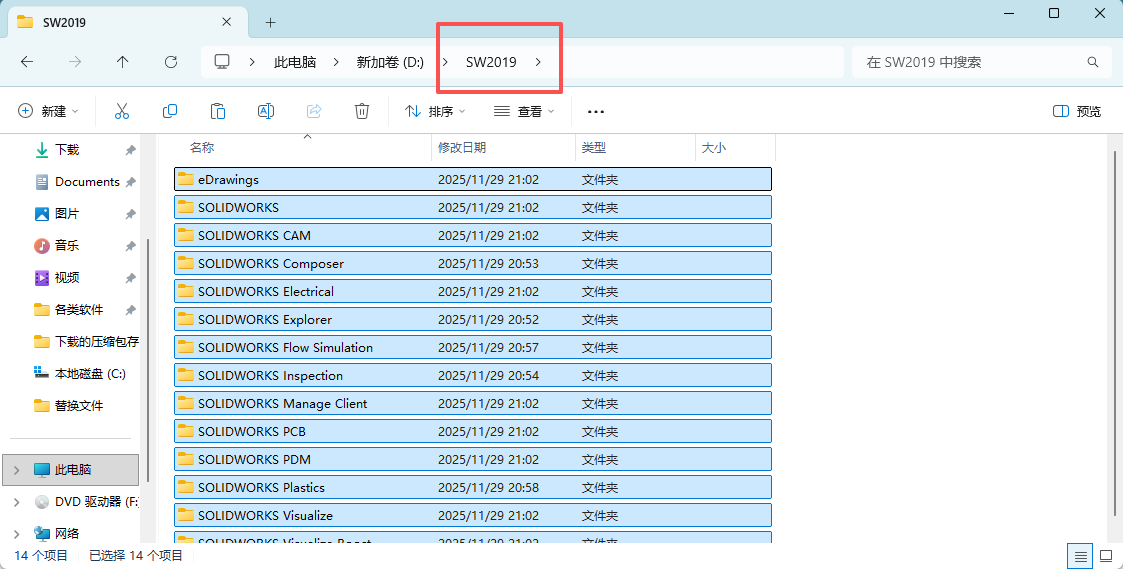Open 各类软件 folder in sidebar
The image size is (1123, 569).
[x=79, y=310]
